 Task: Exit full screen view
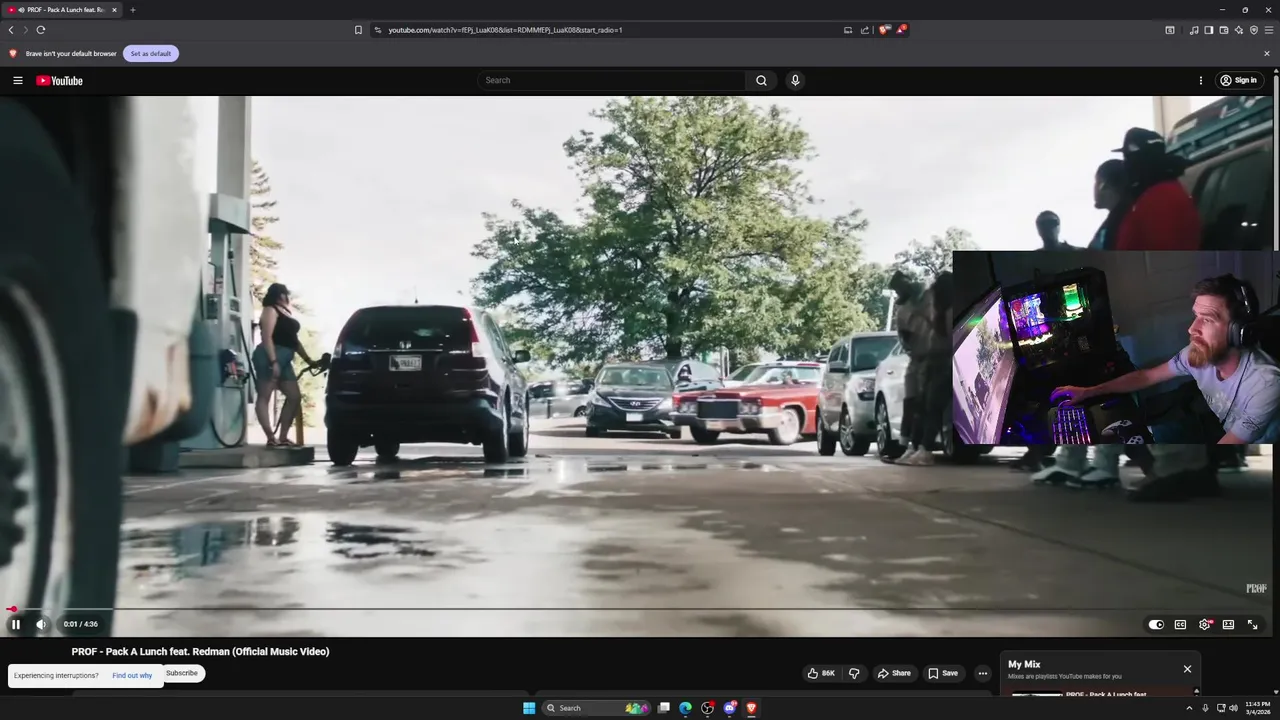1252,624
